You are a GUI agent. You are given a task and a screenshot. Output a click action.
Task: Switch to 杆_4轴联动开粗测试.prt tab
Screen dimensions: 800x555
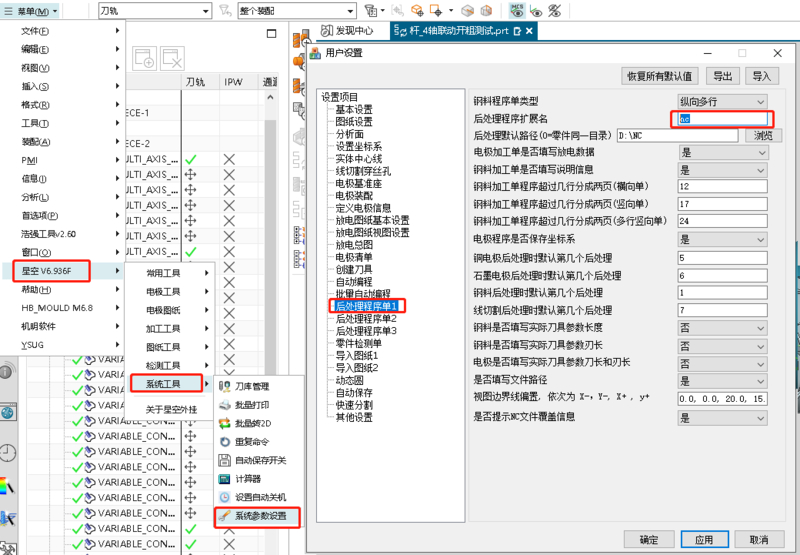tap(464, 31)
